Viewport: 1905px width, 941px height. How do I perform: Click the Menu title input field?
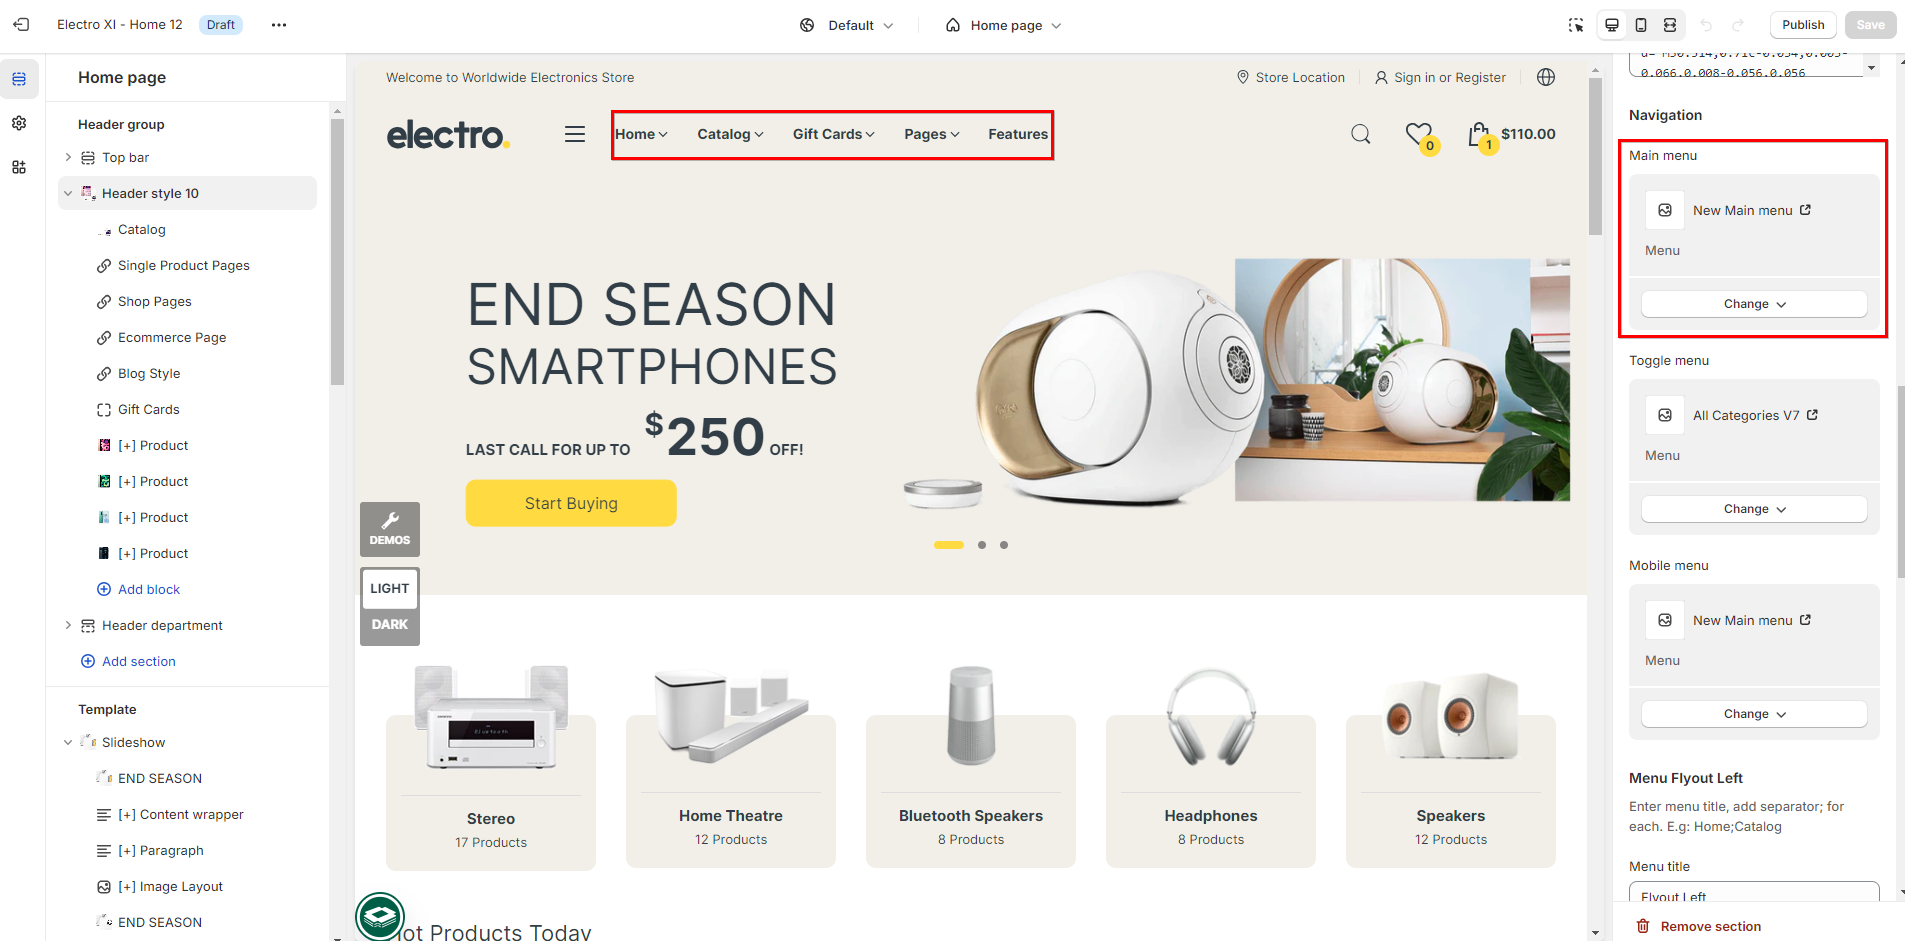(x=1754, y=894)
